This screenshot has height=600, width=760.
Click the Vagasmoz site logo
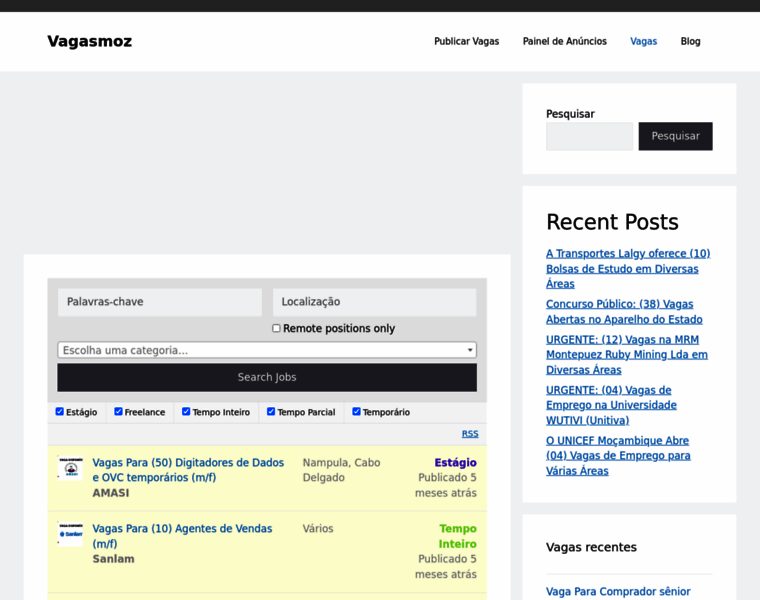pos(89,41)
